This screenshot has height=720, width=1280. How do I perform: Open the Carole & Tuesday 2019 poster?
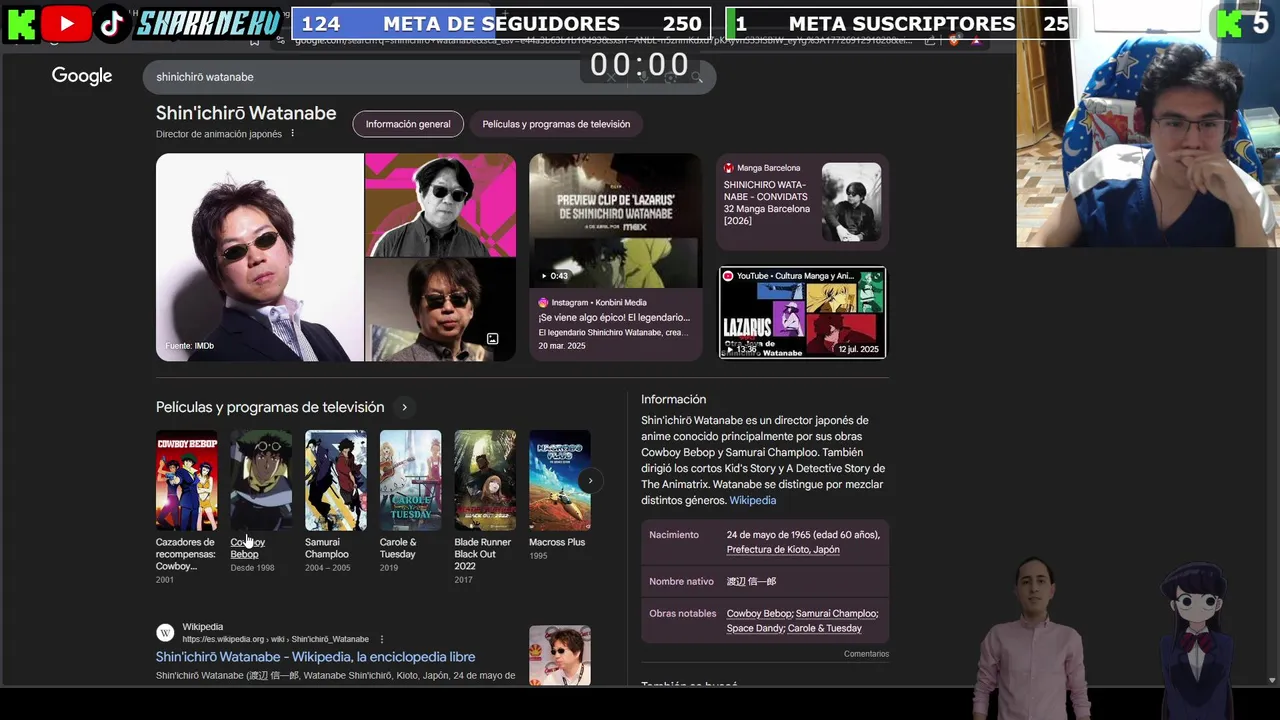410,481
